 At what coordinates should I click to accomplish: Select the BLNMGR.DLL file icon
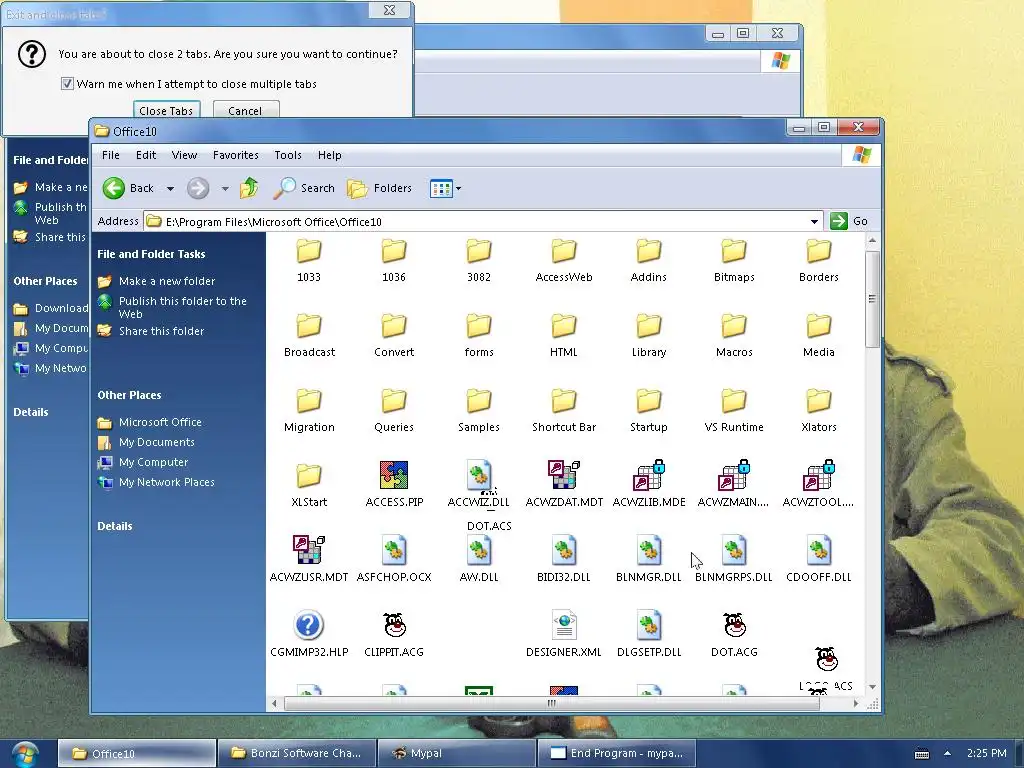(648, 550)
